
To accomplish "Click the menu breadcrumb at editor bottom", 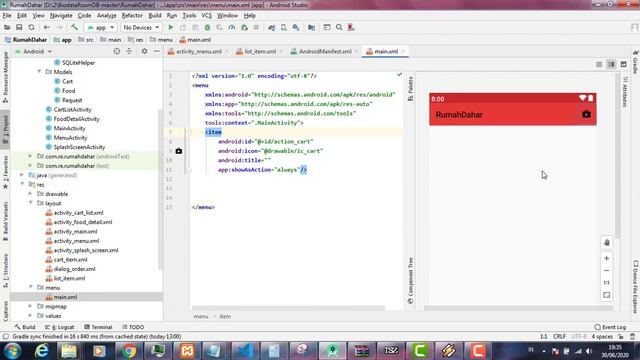I will coord(201,316).
